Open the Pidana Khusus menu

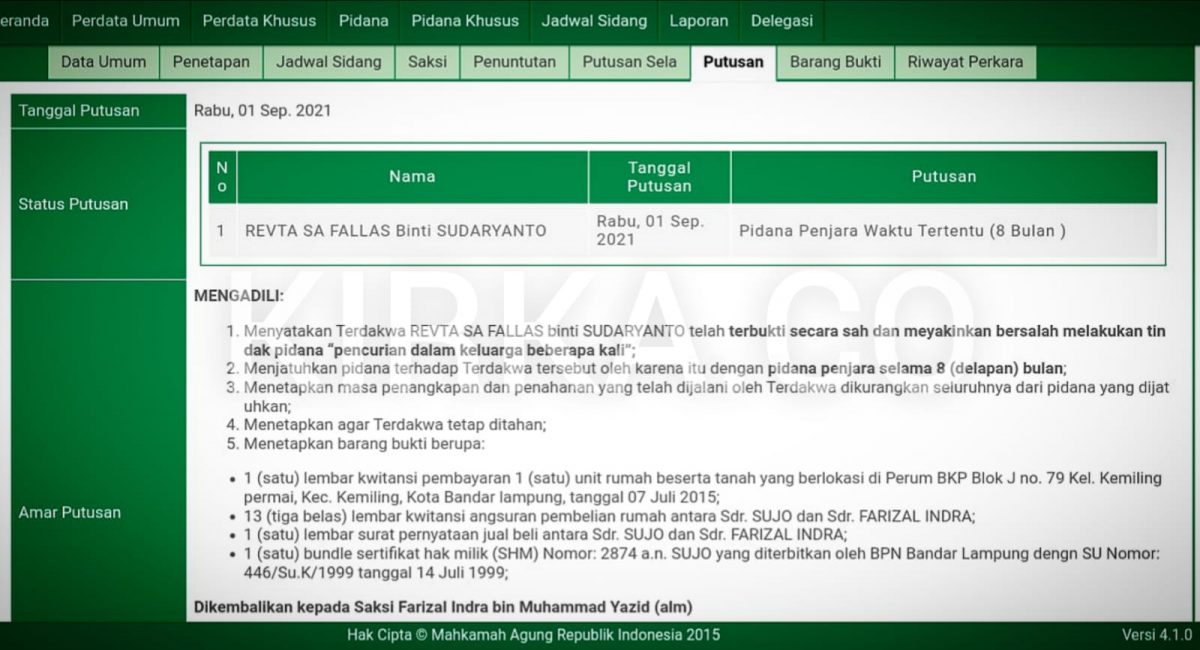click(x=465, y=21)
